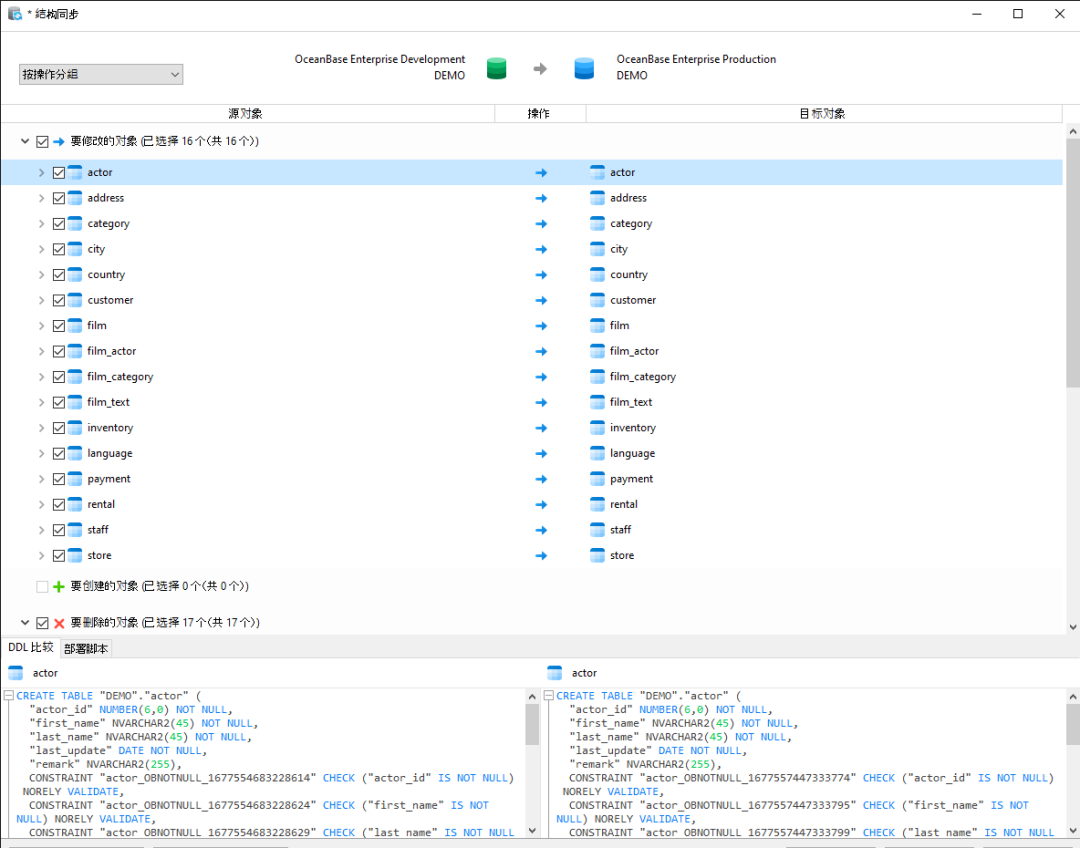This screenshot has height=848, width=1080.
Task: Expand the film_actor row details
Action: tap(41, 351)
